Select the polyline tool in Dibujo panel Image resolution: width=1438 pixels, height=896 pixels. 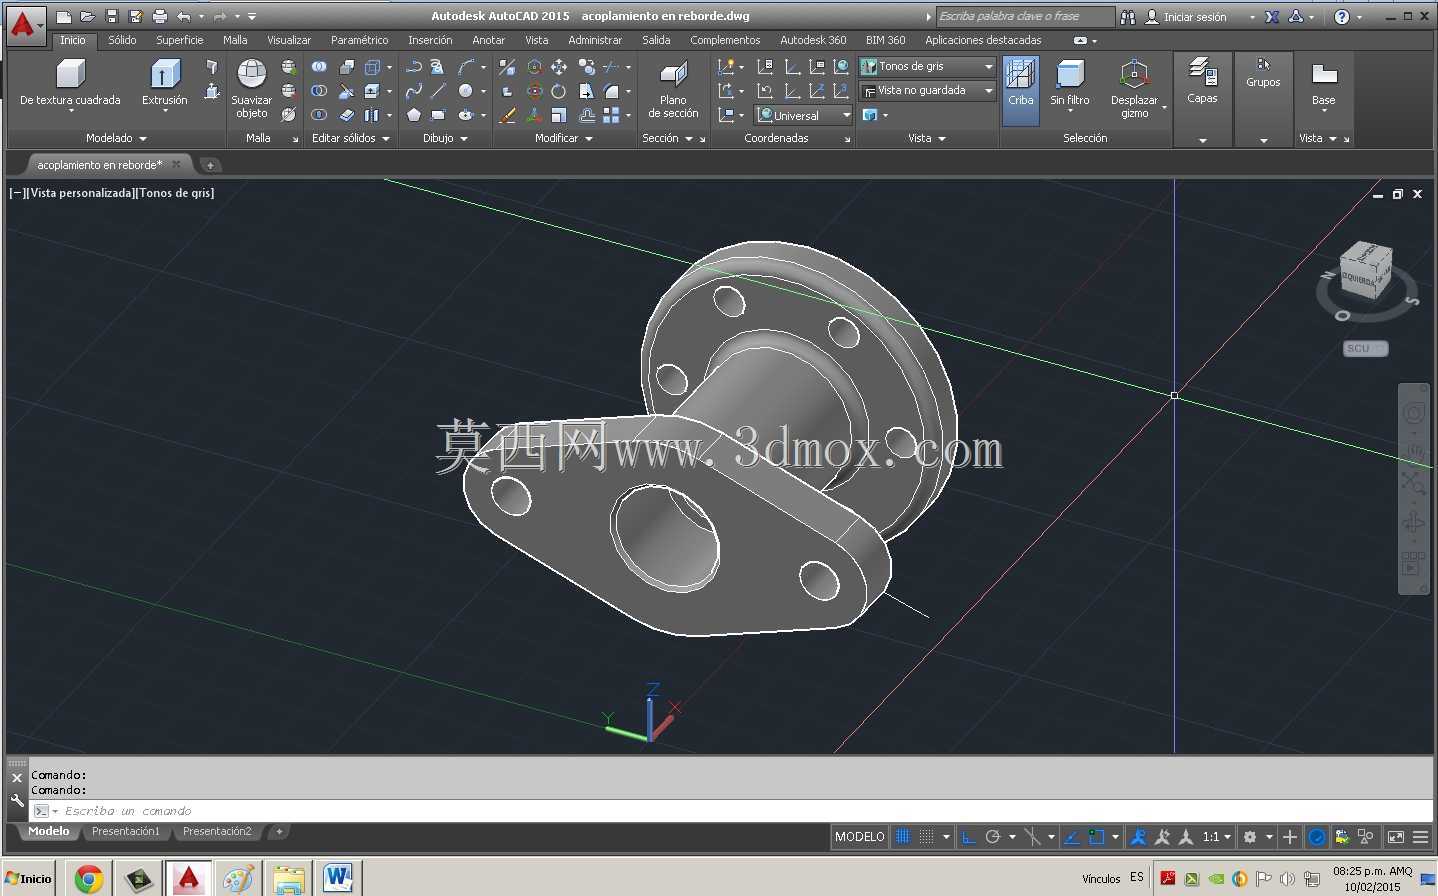(x=413, y=67)
